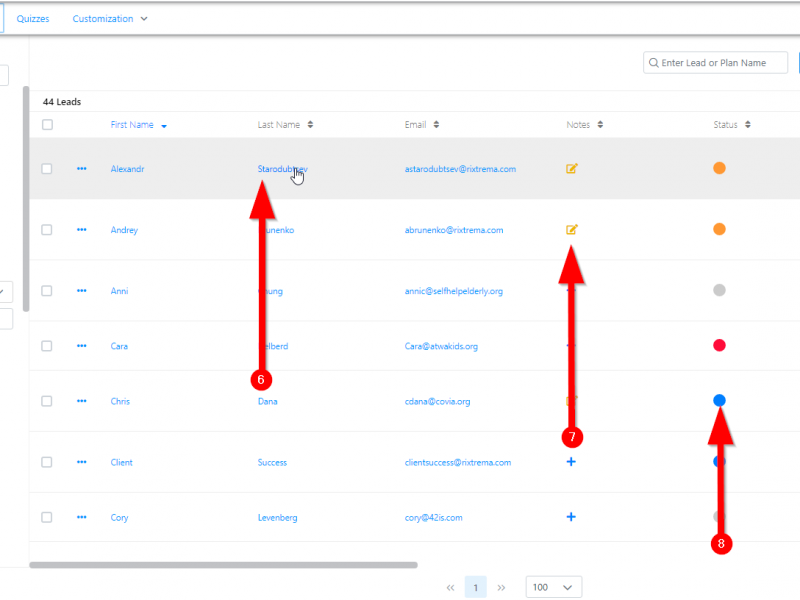Open three-dot menu for Alexandr row

pyautogui.click(x=82, y=169)
